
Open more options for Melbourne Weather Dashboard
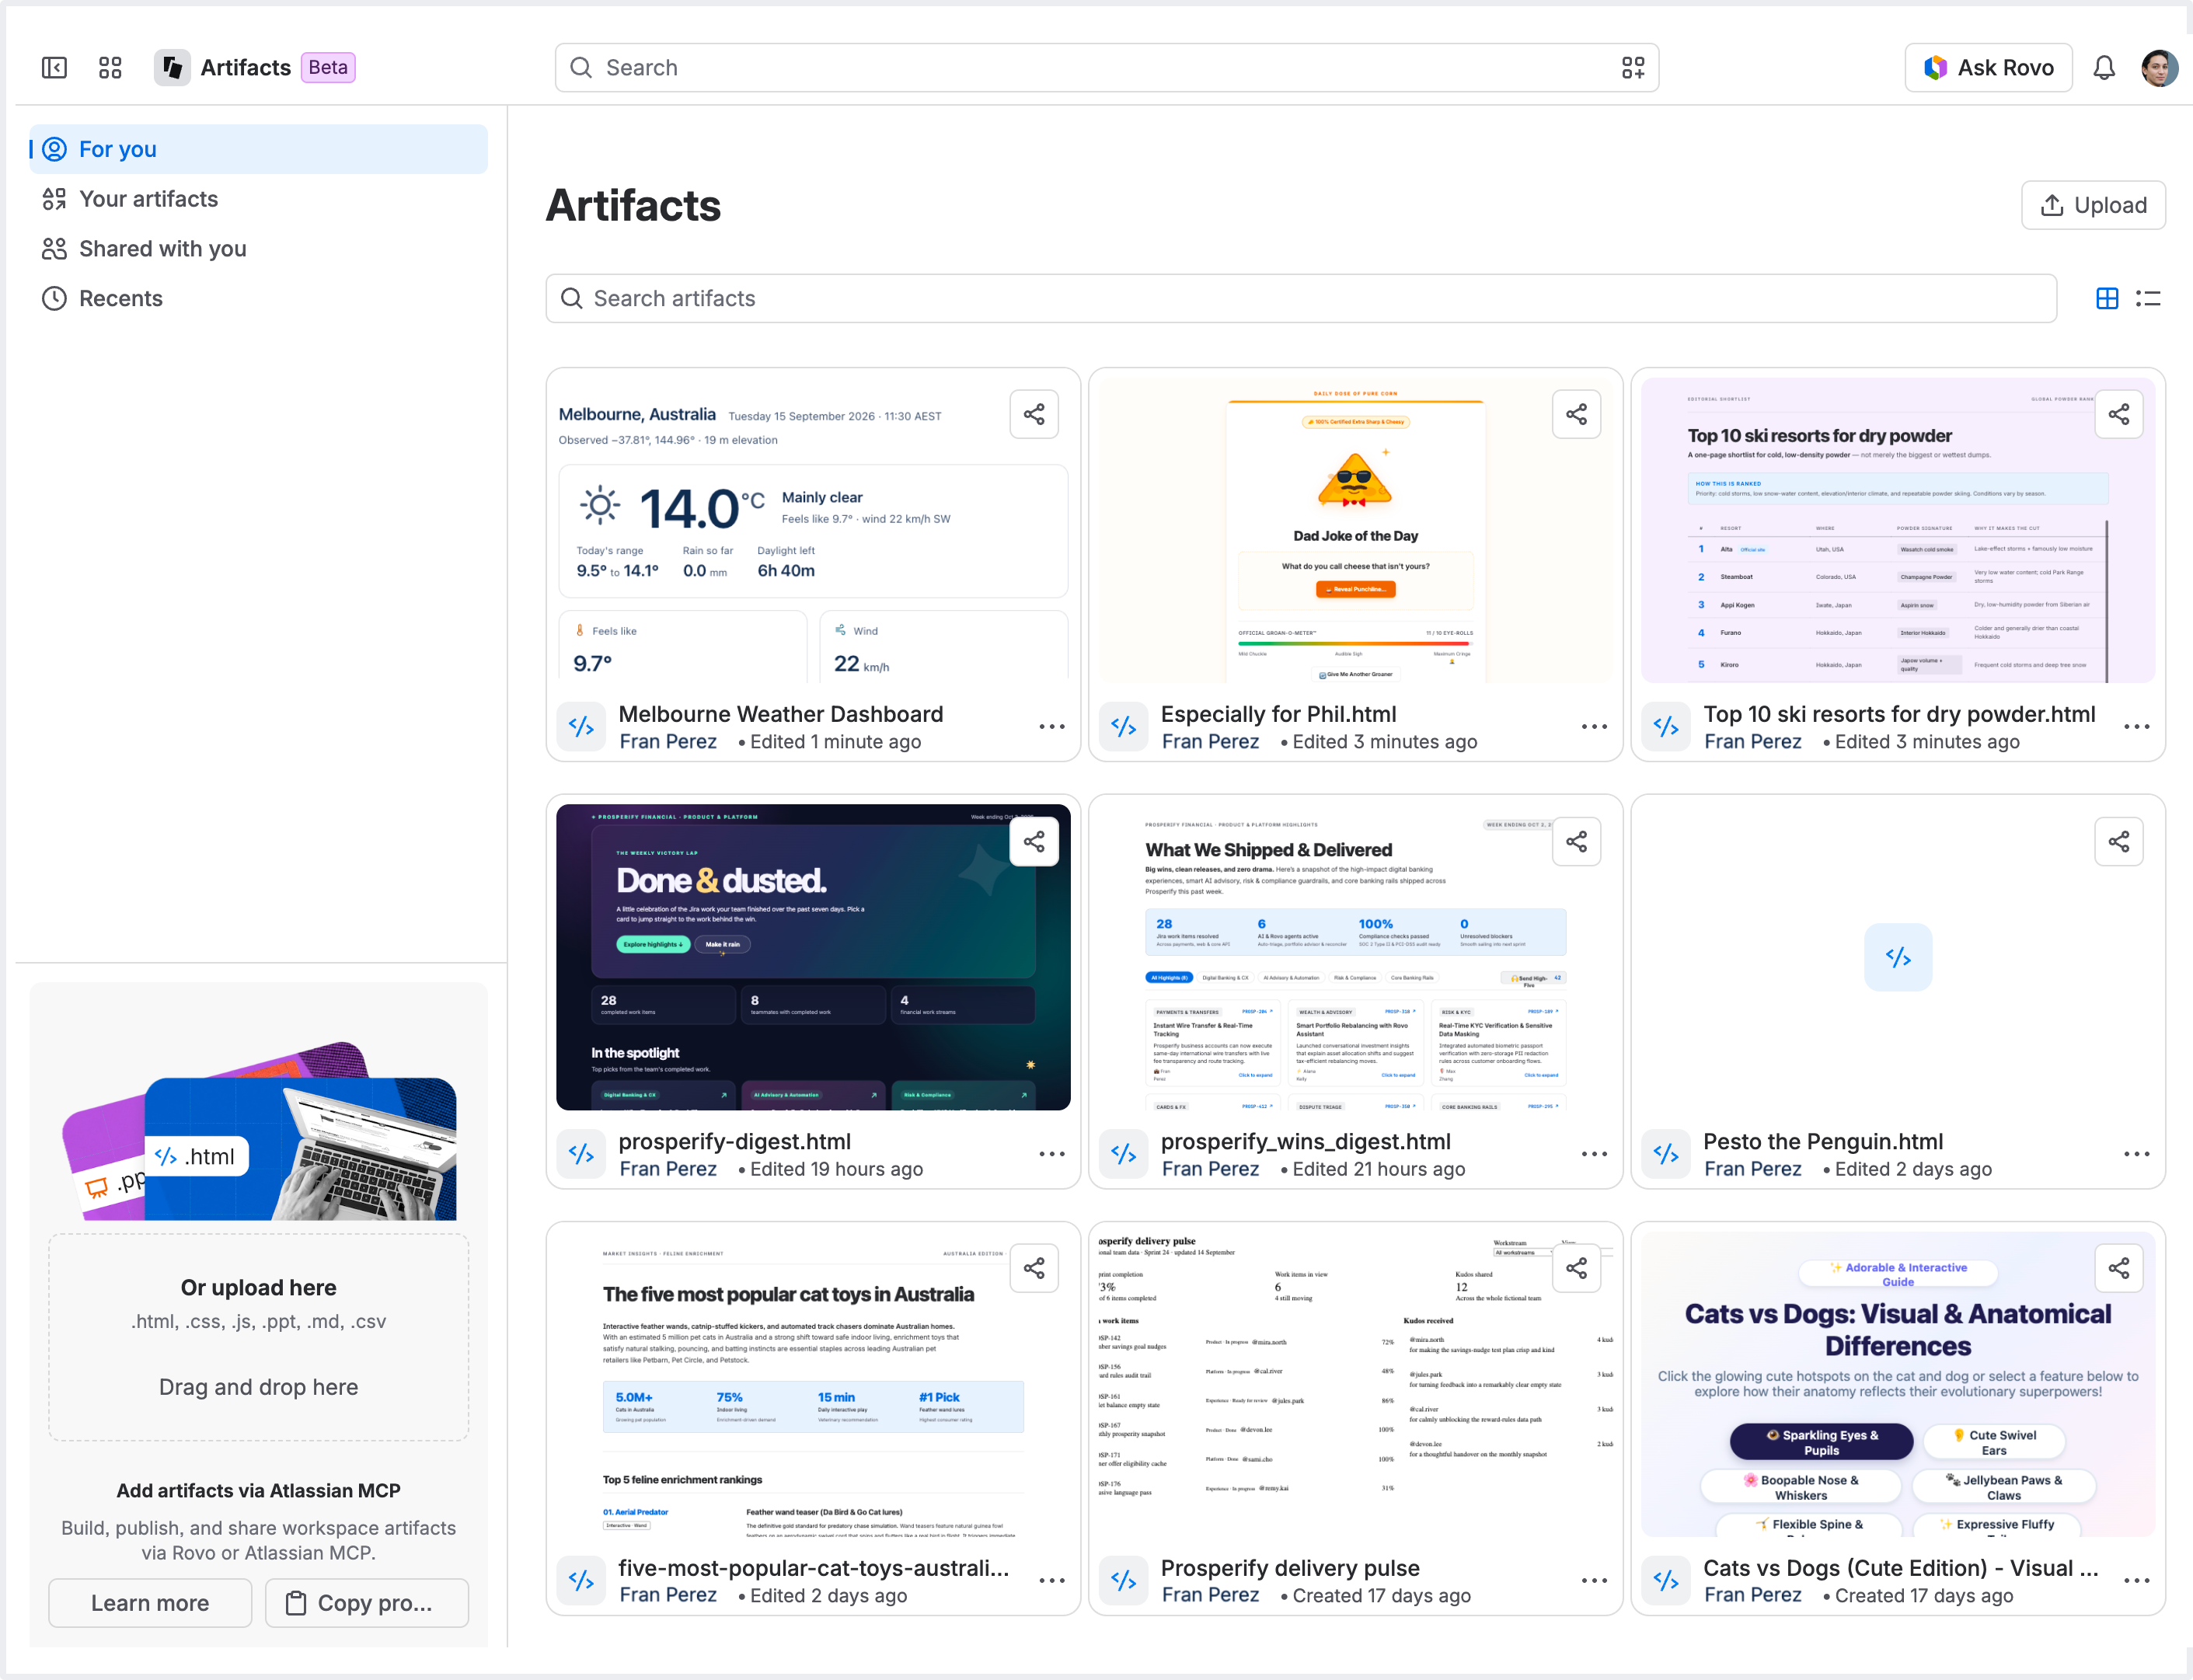pyautogui.click(x=1051, y=727)
